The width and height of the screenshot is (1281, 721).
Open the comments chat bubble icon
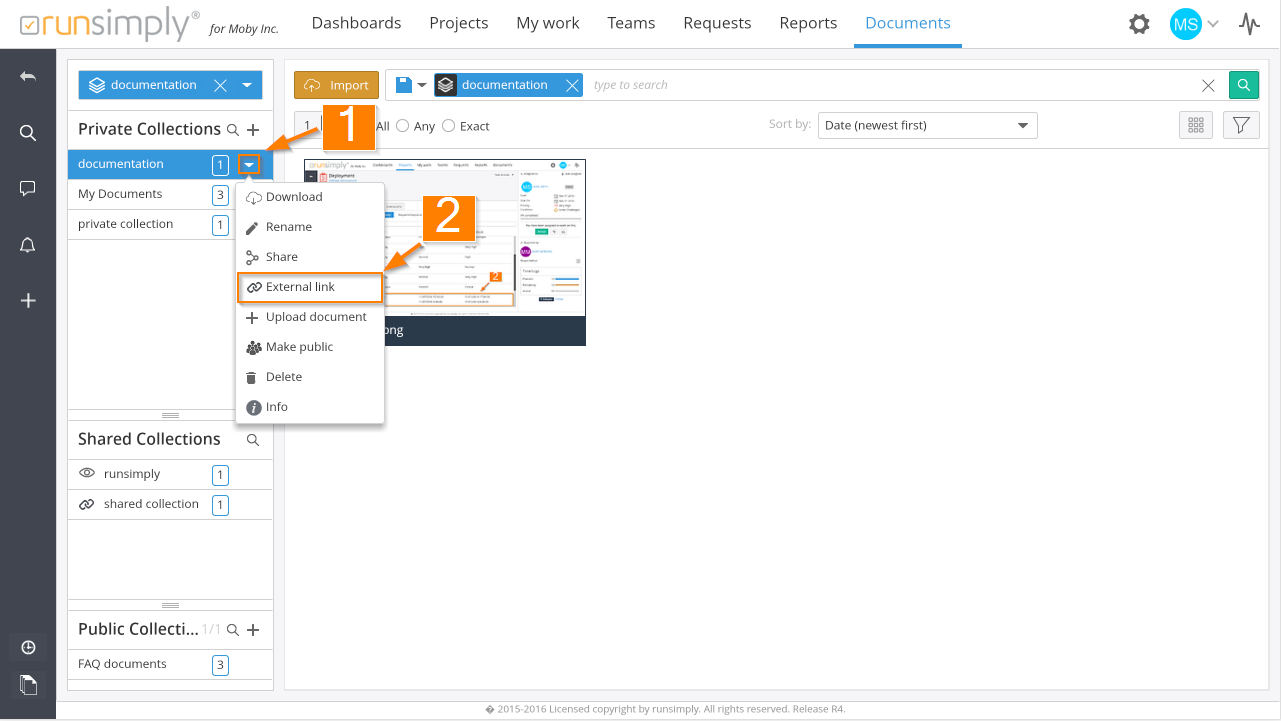click(x=28, y=188)
